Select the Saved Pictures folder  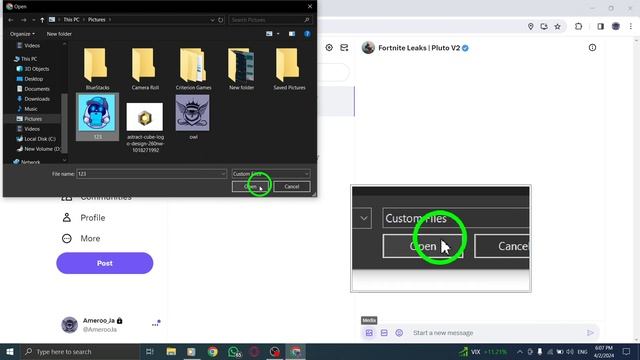click(289, 69)
